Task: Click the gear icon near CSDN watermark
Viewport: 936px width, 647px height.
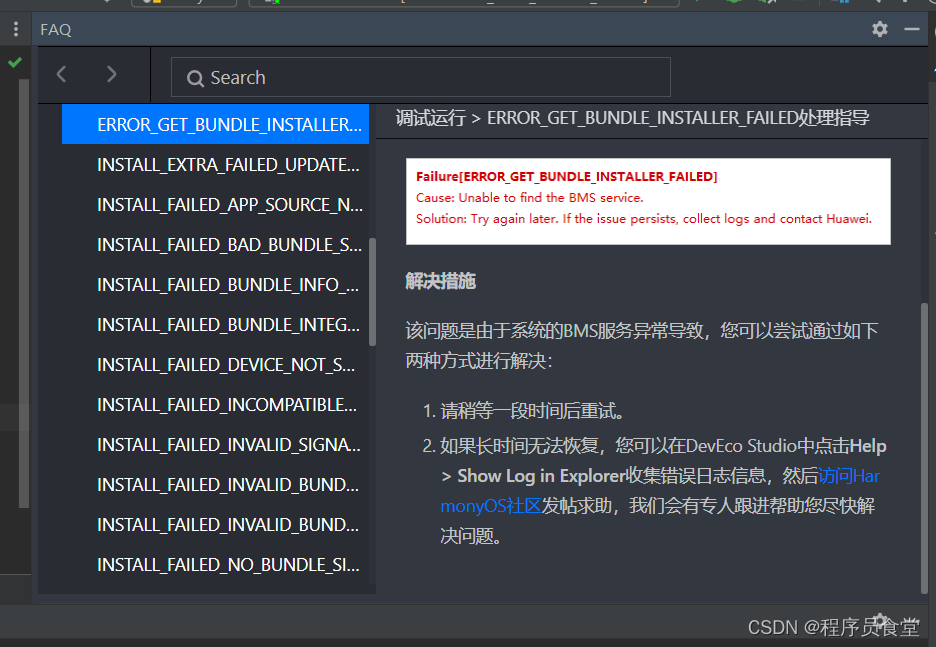Action: 879,620
